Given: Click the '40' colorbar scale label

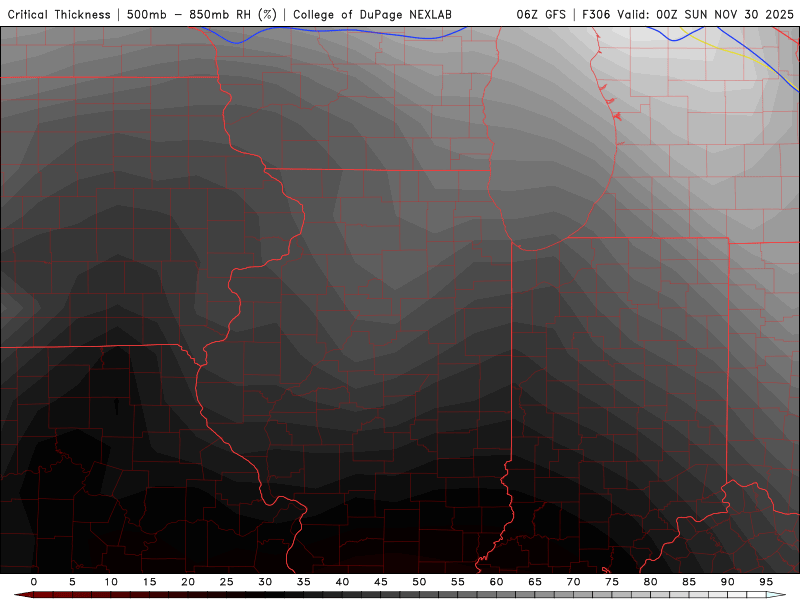Looking at the screenshot, I should pyautogui.click(x=342, y=582).
